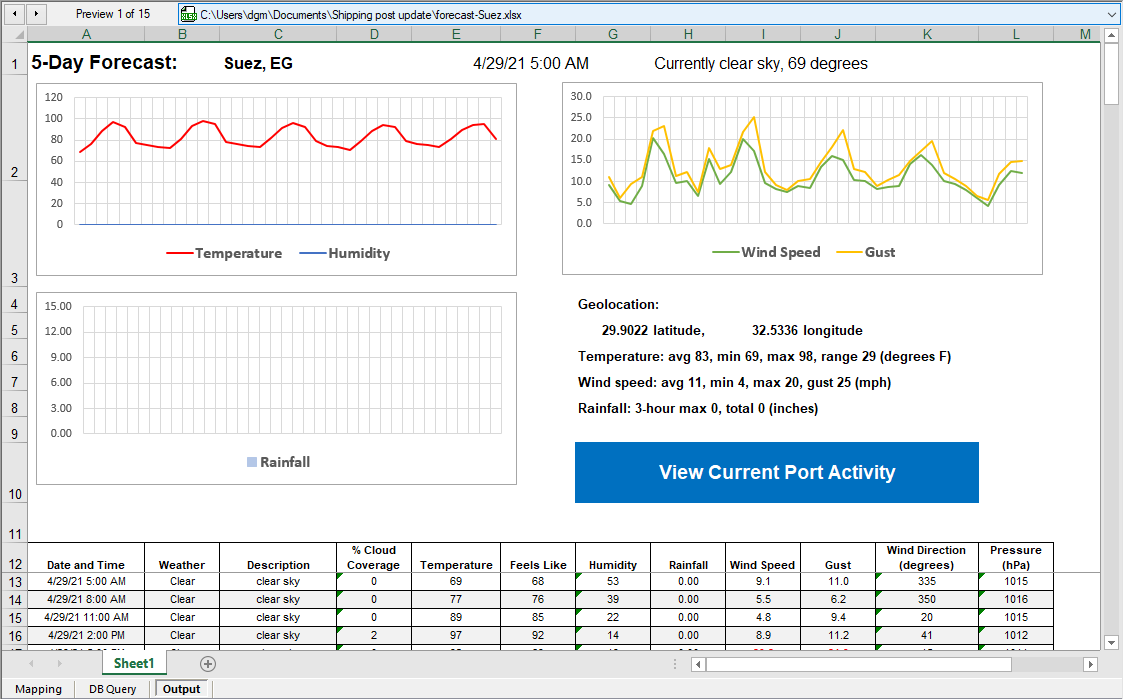Image resolution: width=1123 pixels, height=699 pixels.
Task: Click select-all corner of spreadsheet
Action: 14,35
